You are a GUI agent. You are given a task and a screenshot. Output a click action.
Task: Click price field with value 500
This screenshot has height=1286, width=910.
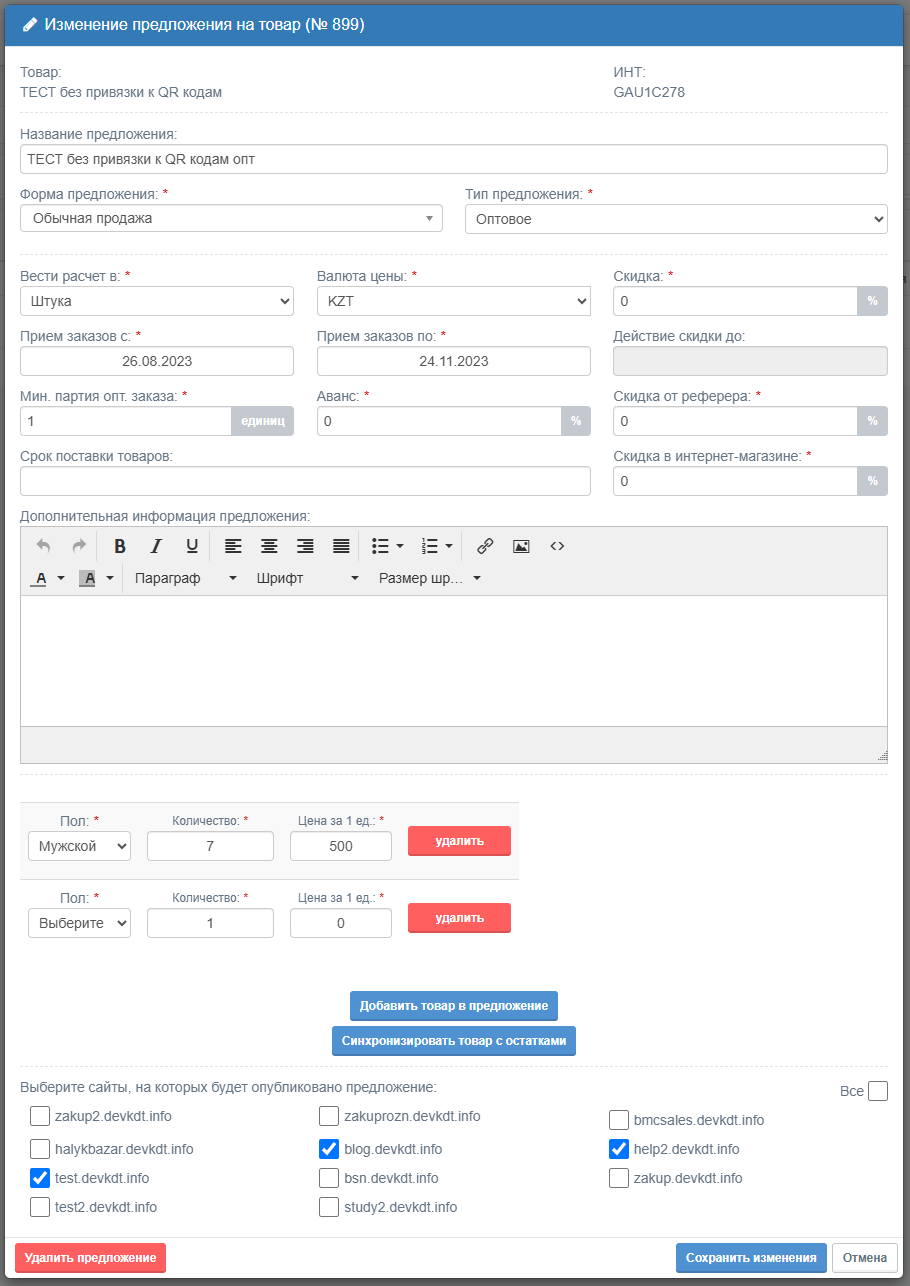coord(341,846)
